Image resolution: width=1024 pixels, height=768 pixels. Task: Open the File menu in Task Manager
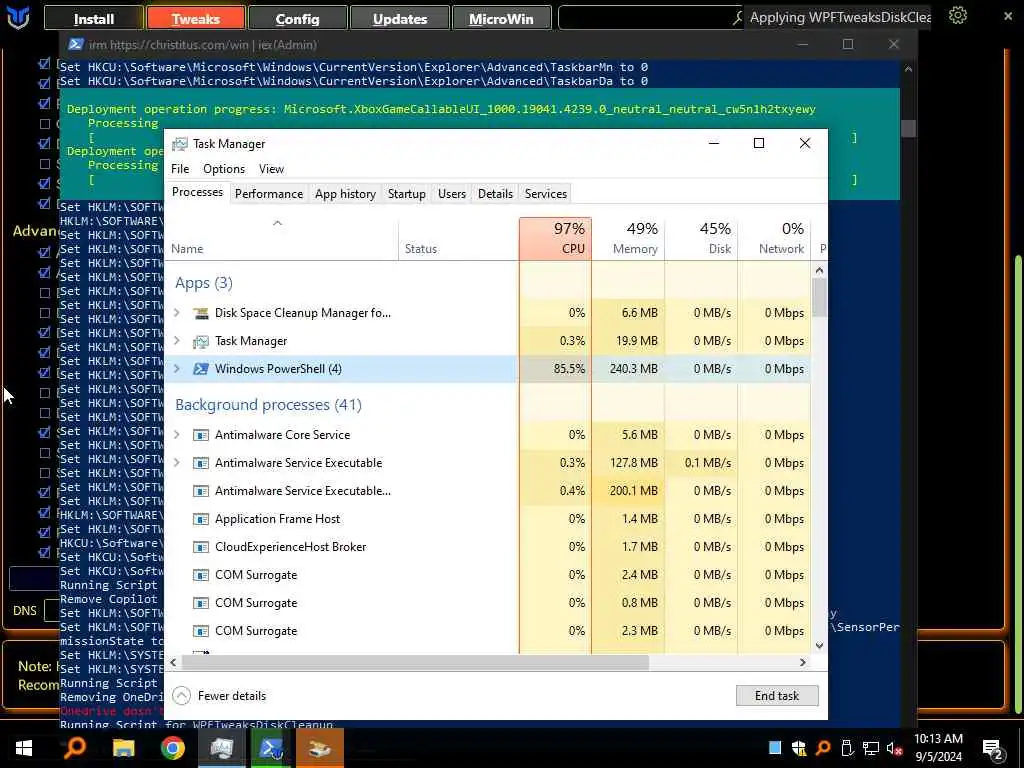tap(180, 169)
